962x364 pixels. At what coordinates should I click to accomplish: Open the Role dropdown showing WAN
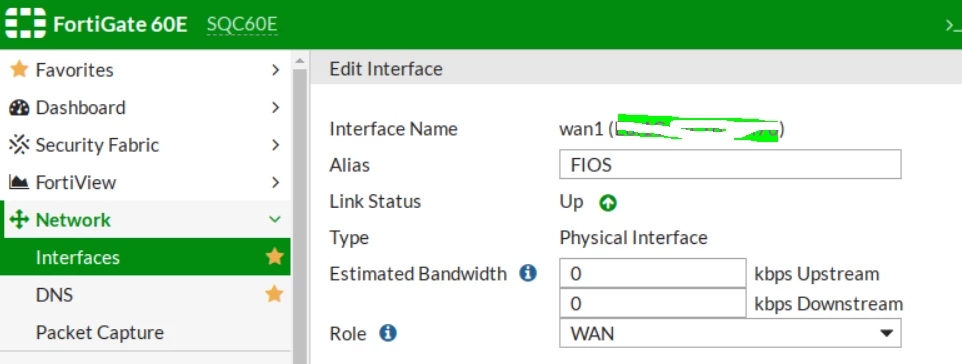pos(730,333)
